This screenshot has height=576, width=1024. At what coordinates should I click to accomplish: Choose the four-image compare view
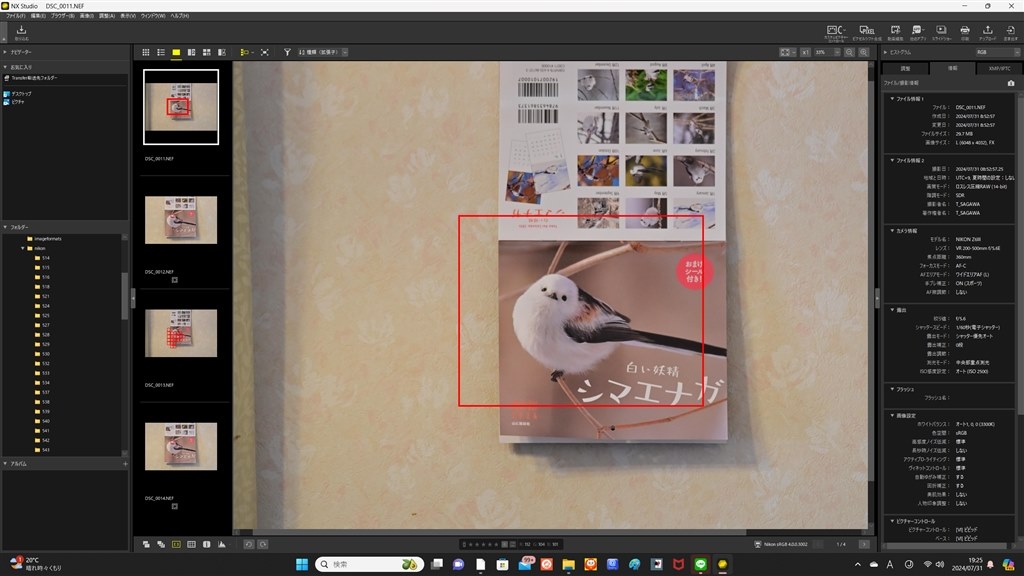pos(206,52)
